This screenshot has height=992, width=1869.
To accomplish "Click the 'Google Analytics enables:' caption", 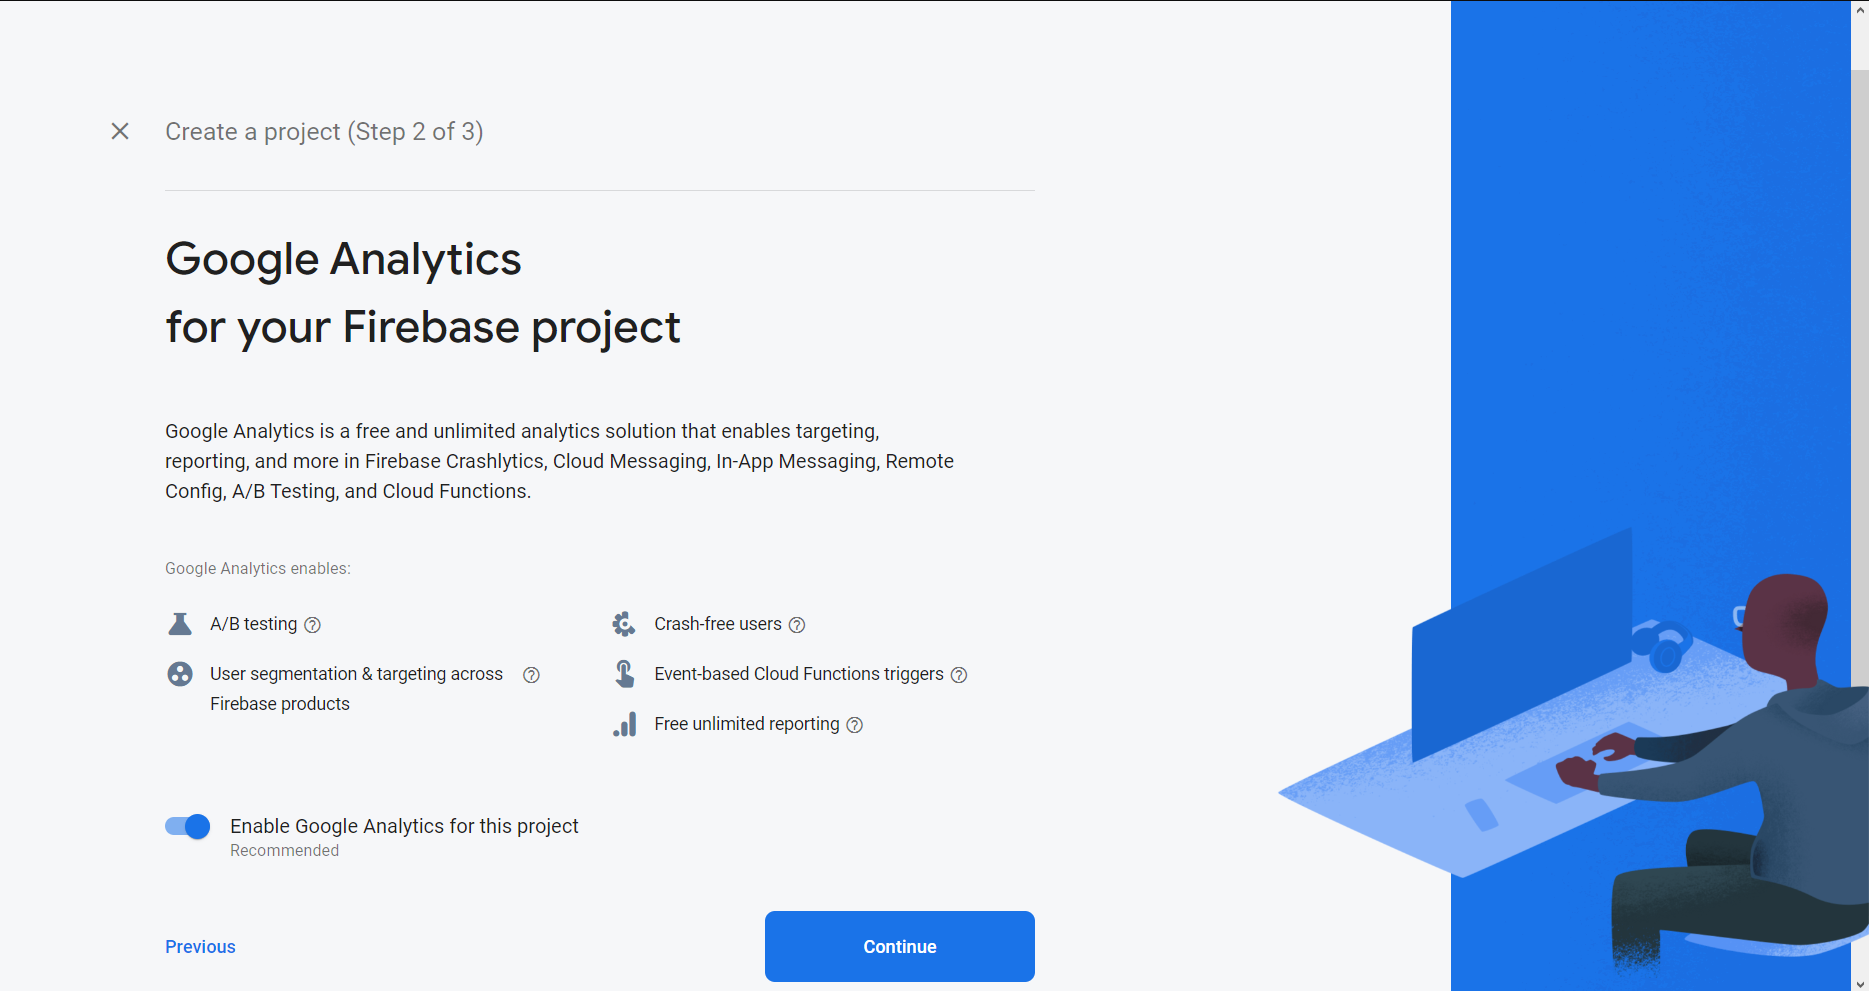I will 258,569.
